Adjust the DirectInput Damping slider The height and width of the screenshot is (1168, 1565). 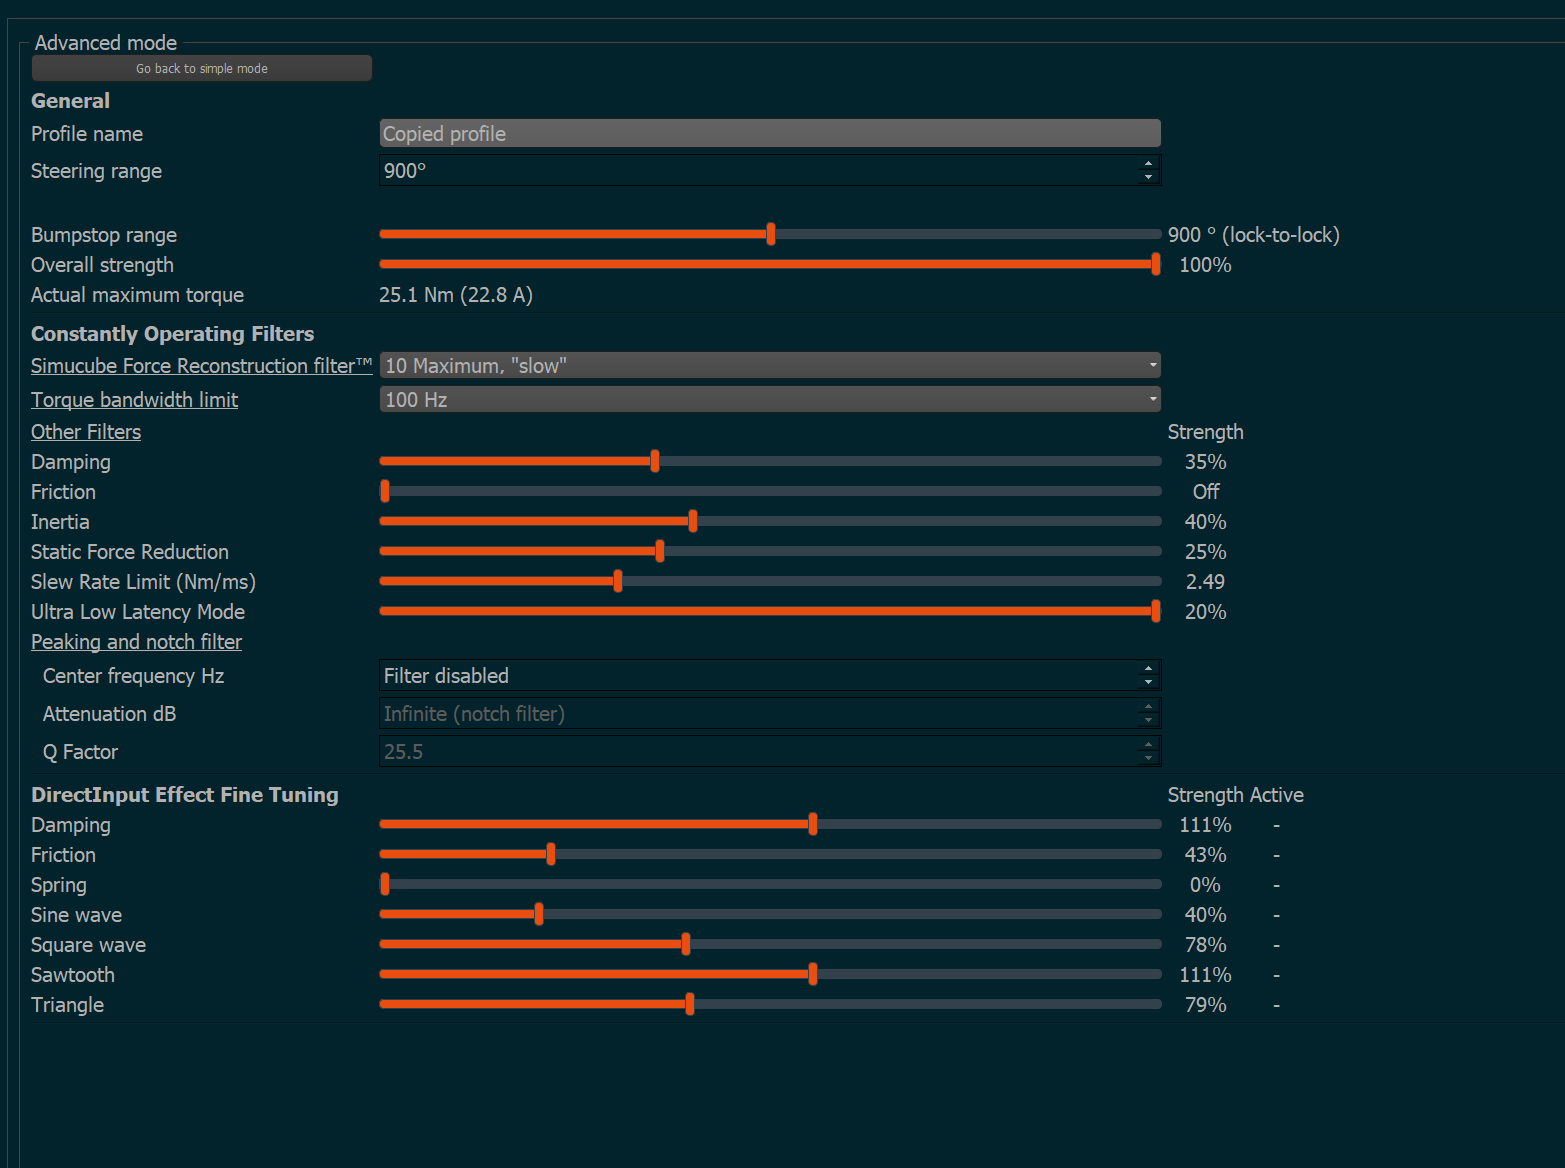click(770, 824)
